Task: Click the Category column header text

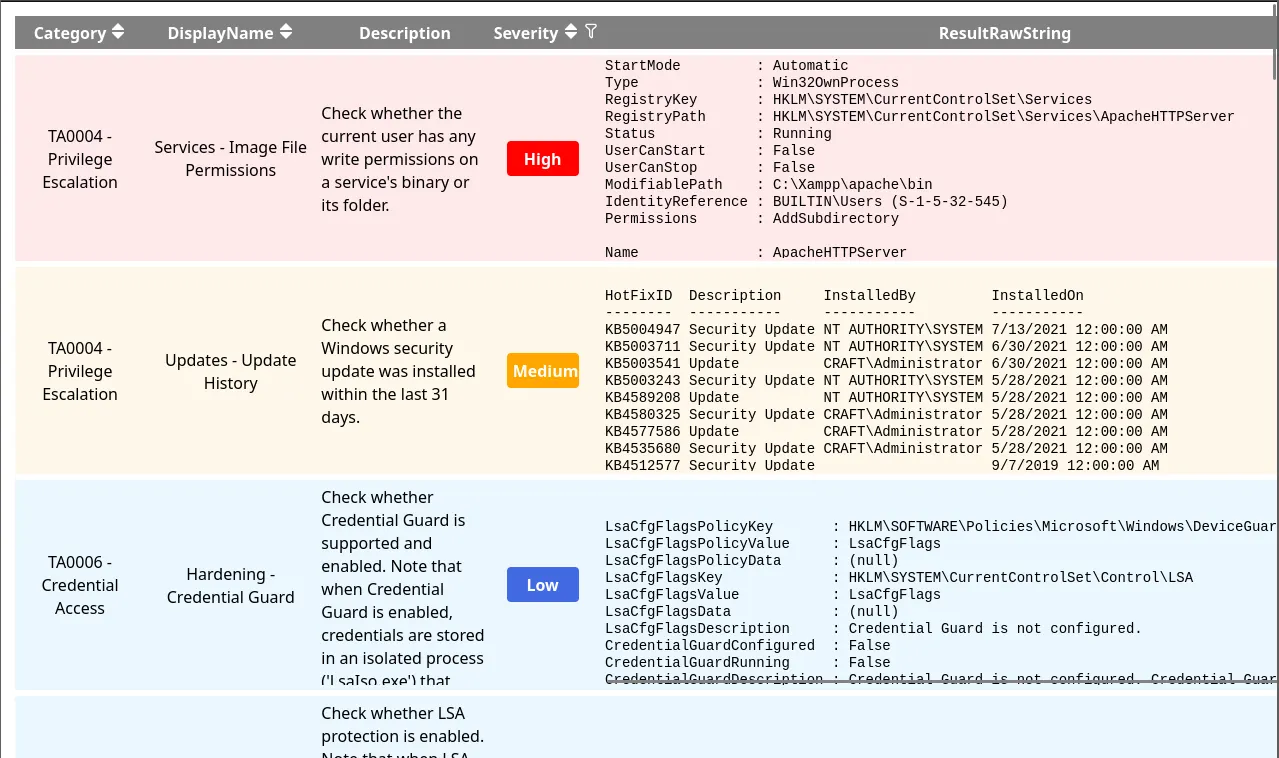Action: (69, 33)
